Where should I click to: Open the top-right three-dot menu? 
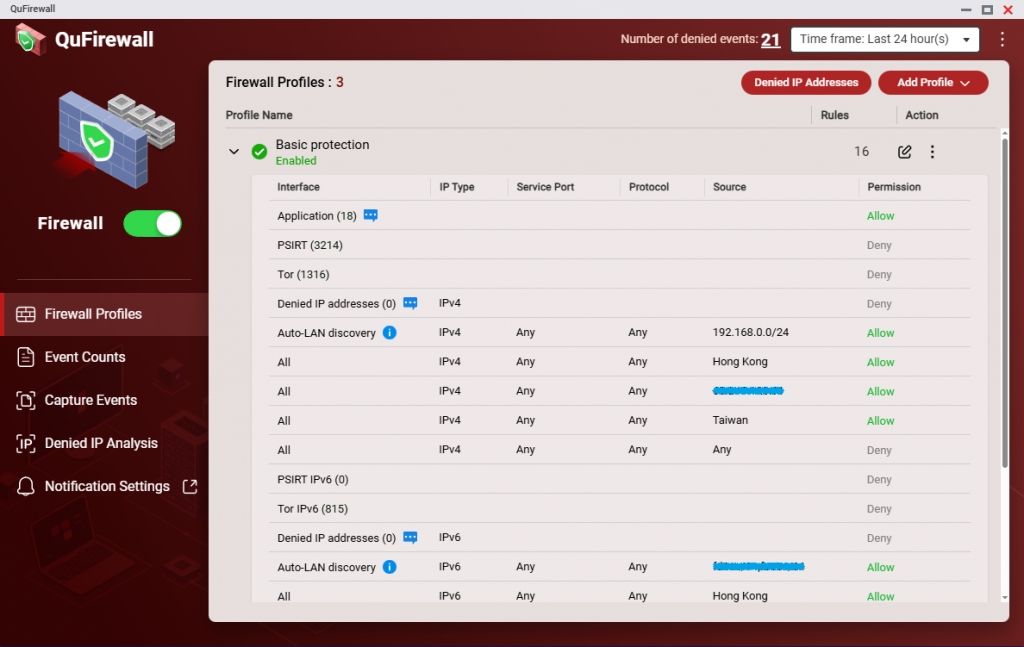(x=1002, y=39)
